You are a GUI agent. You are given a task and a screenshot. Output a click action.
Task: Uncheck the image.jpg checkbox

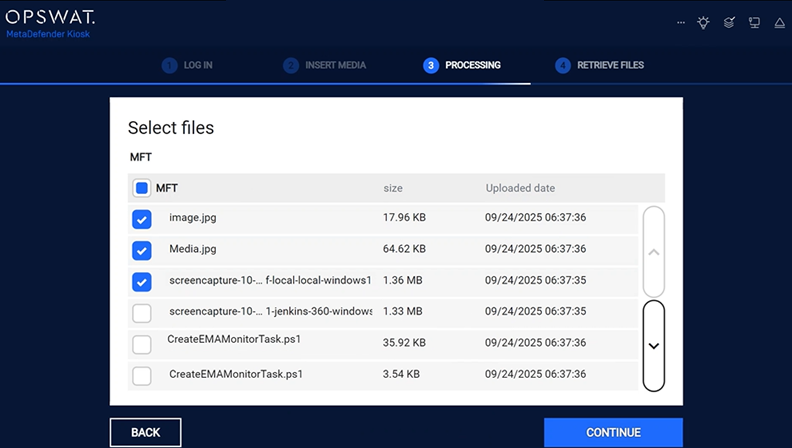tap(142, 219)
